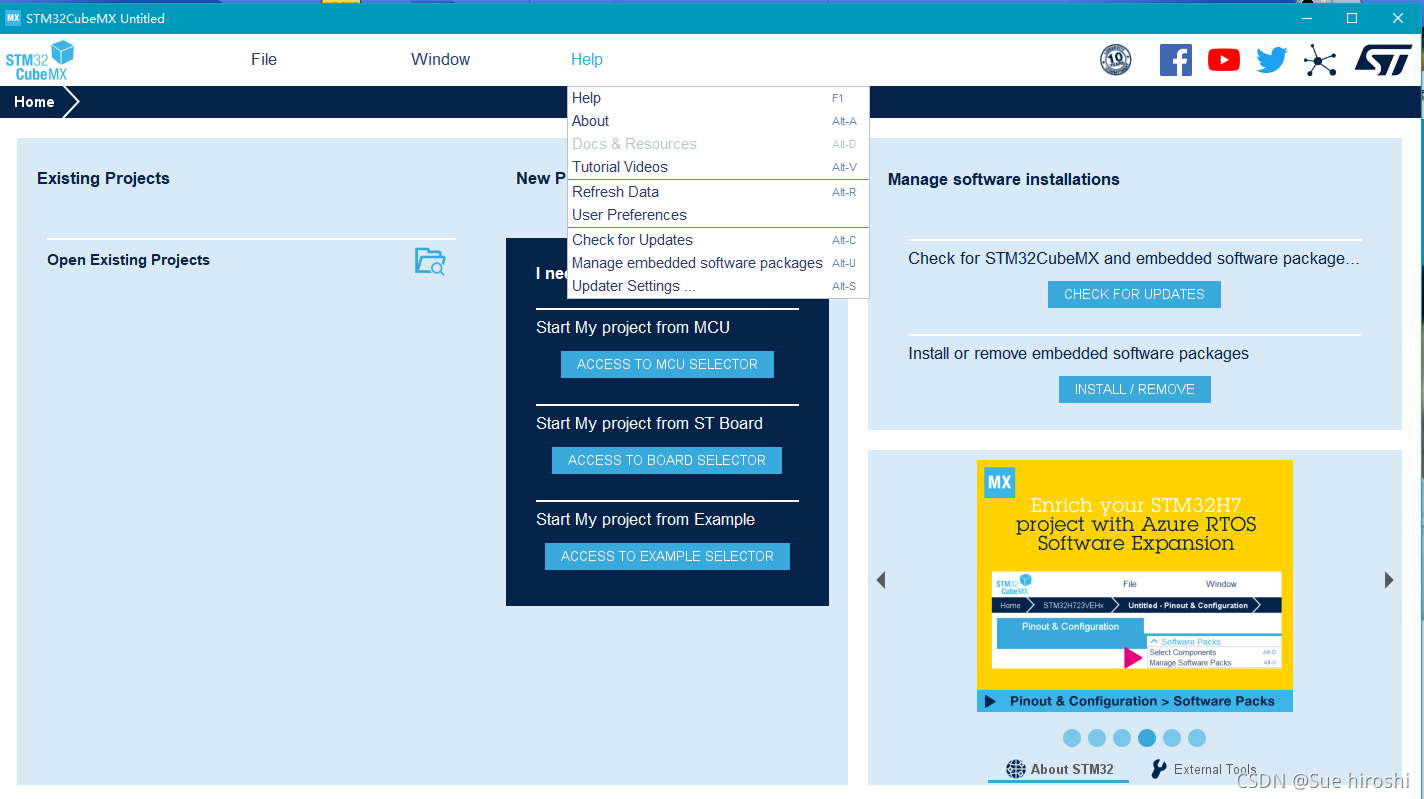Select Refresh Data menu entry
The image size is (1424, 799).
coord(718,192)
